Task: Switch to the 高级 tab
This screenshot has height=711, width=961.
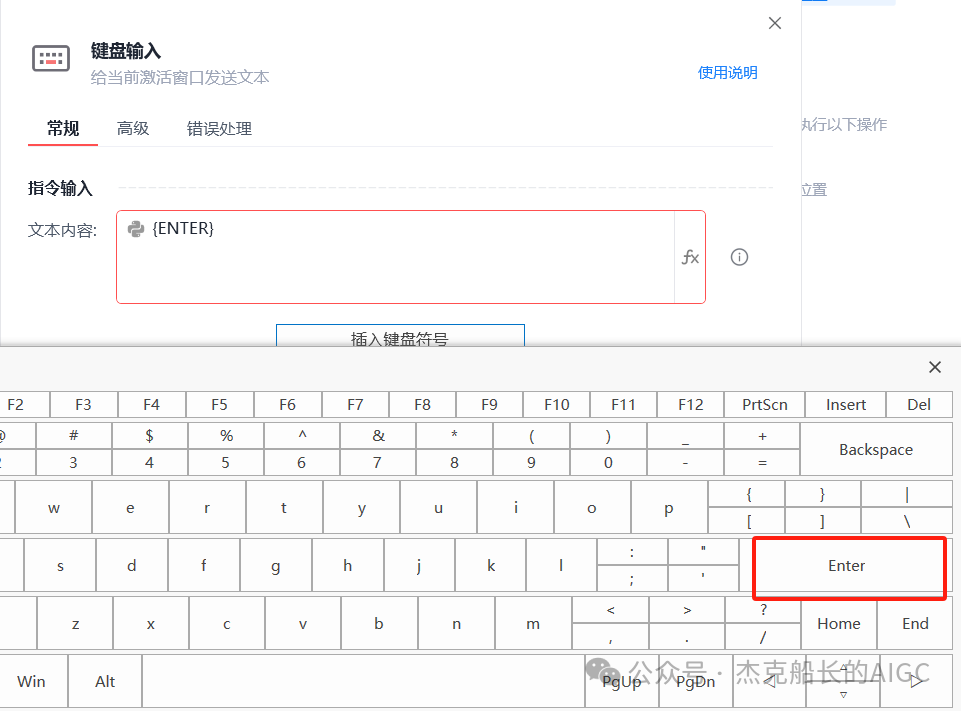Action: tap(133, 129)
